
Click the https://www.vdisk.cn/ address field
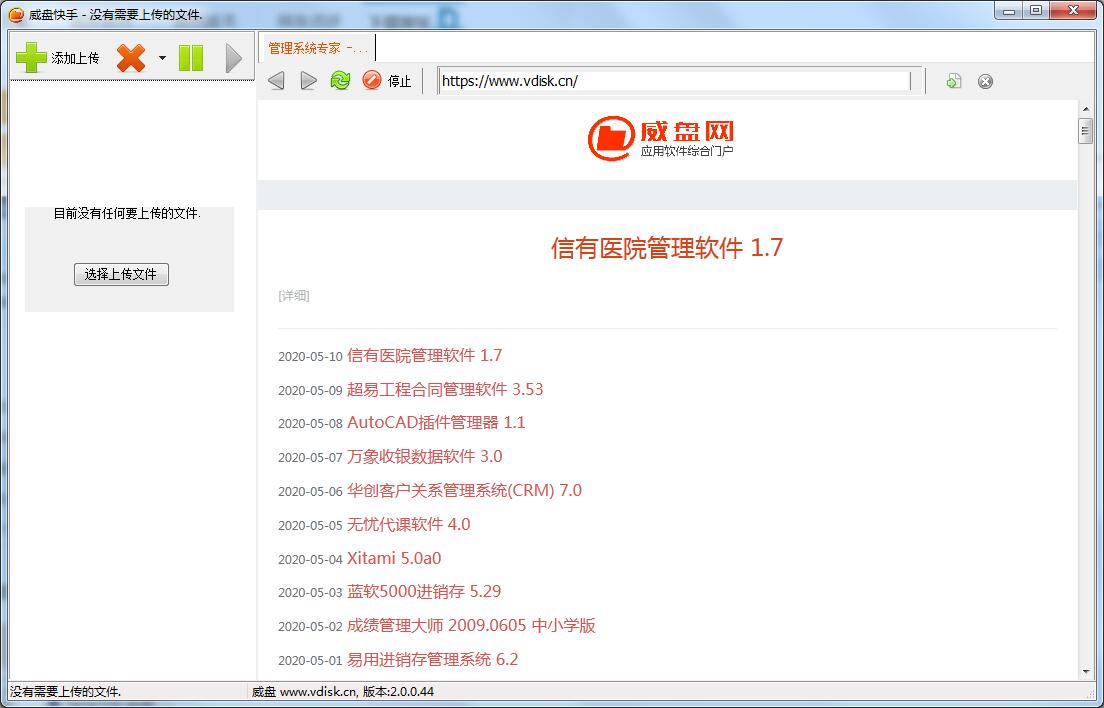point(674,81)
